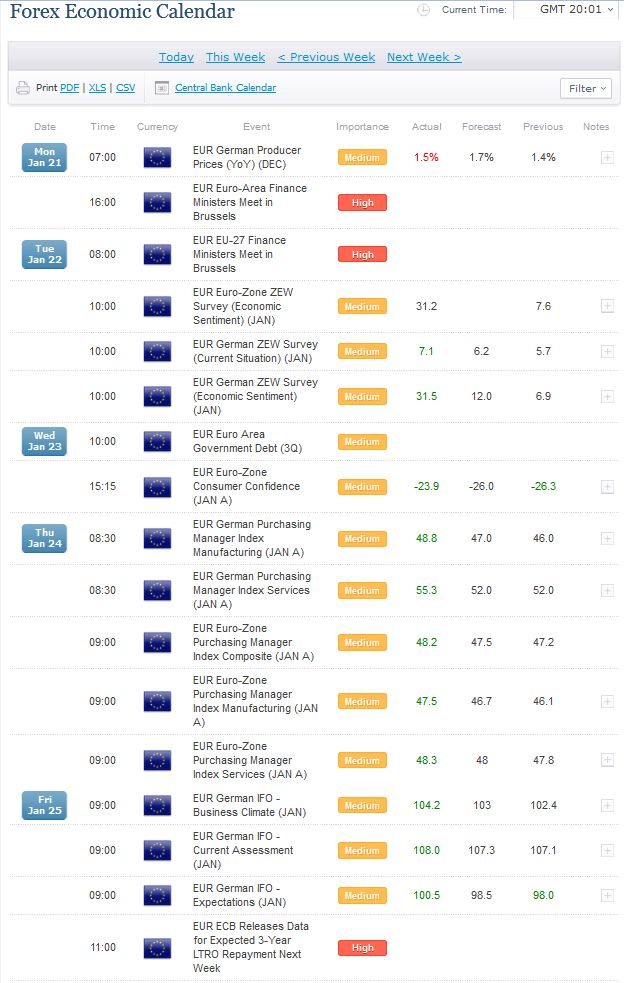Export calendar as XLS
Viewport: 624px width, 983px height.
(x=97, y=88)
